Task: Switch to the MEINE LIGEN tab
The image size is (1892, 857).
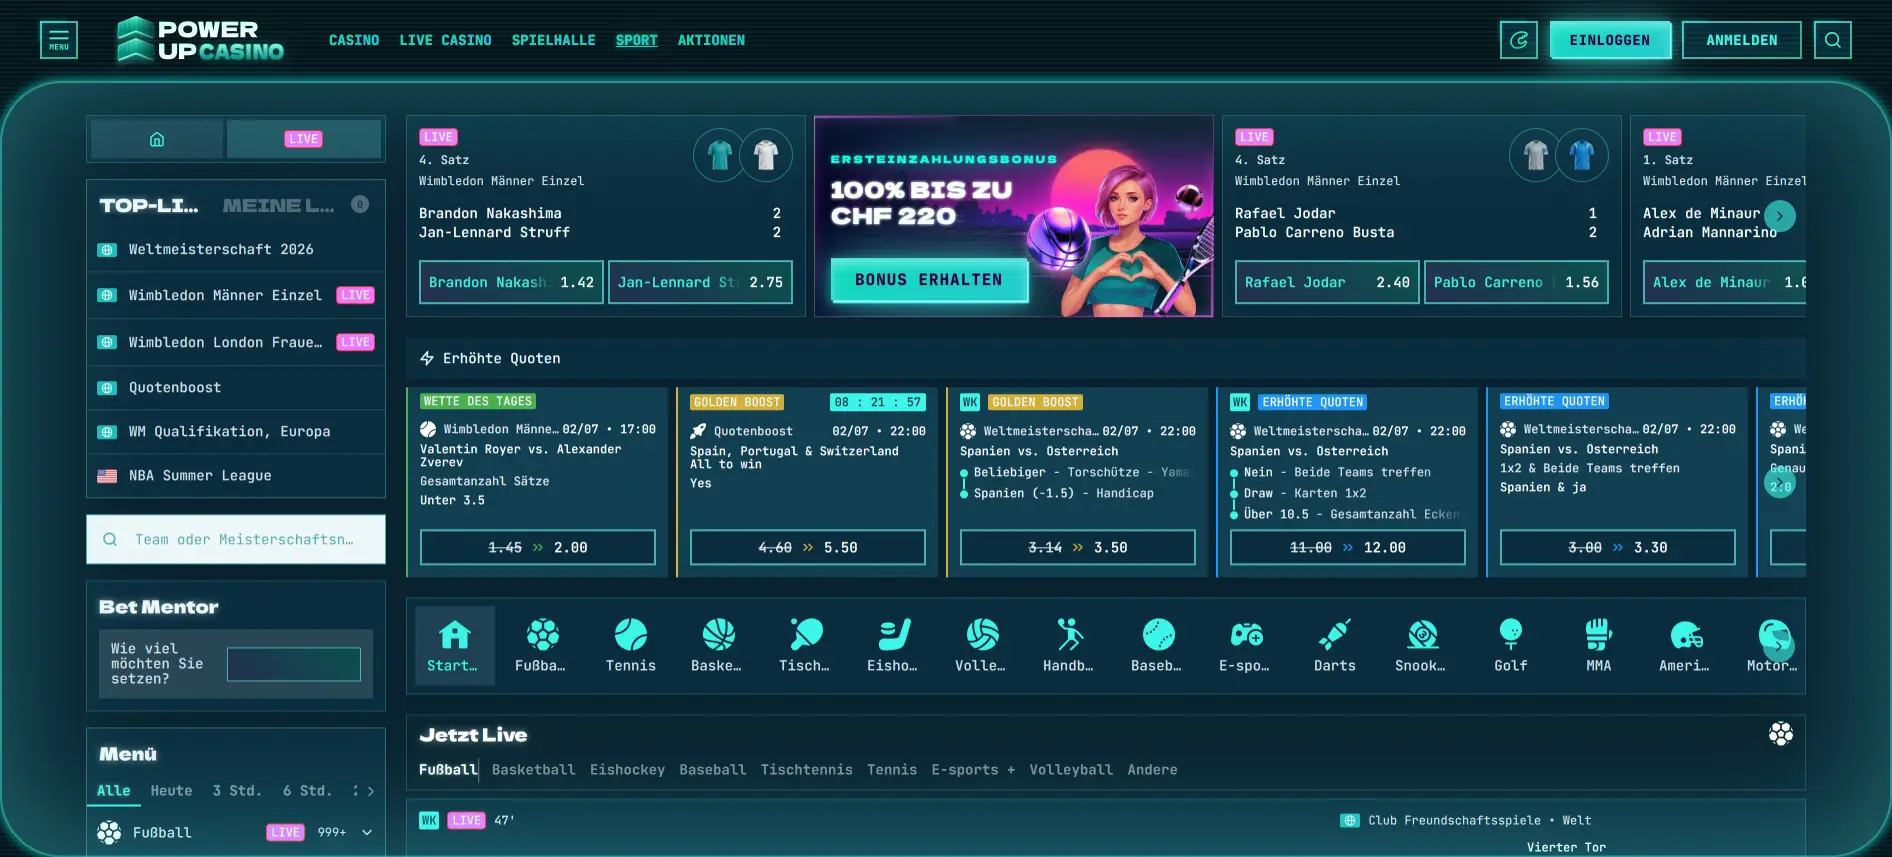Action: pos(278,205)
